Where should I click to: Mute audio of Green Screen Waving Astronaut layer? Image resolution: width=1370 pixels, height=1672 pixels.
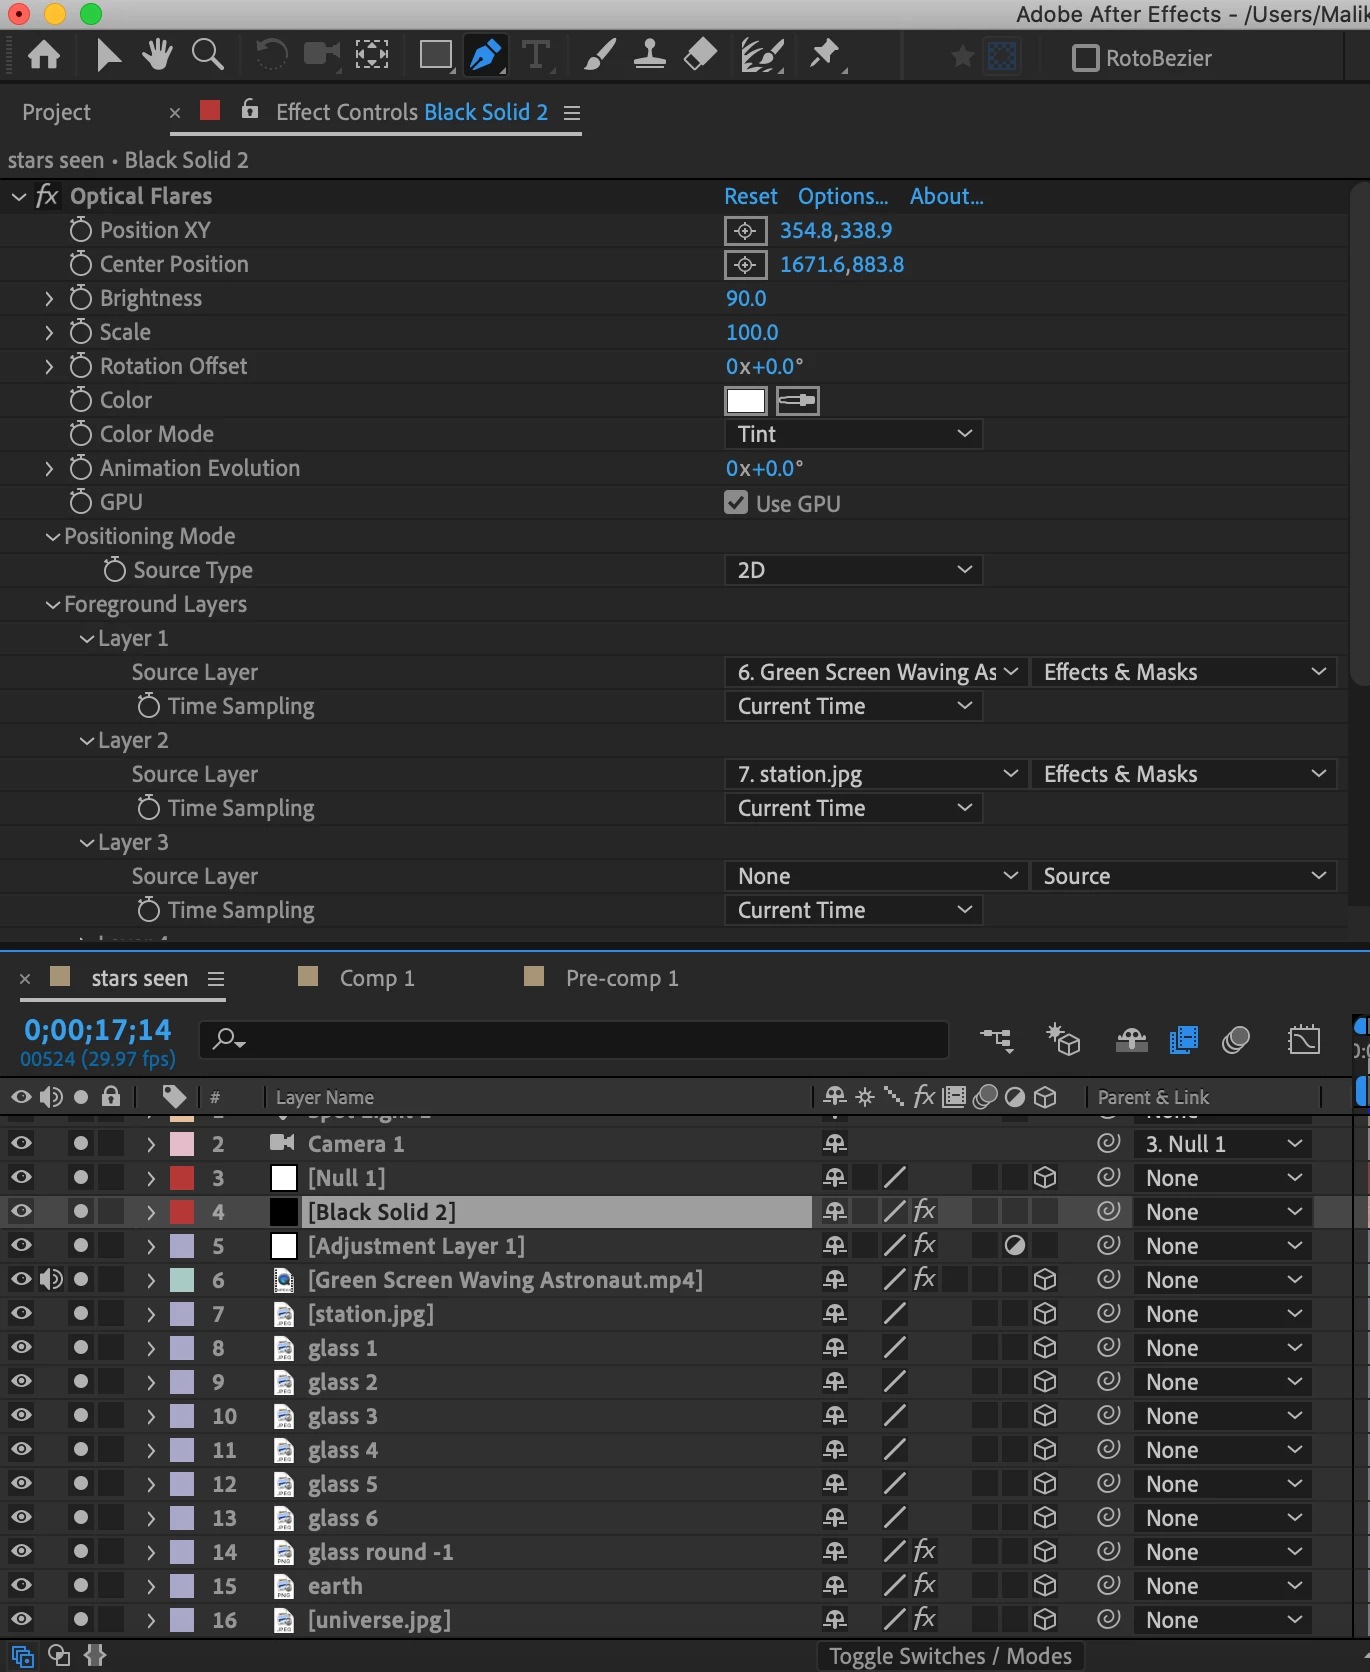pyautogui.click(x=51, y=1279)
